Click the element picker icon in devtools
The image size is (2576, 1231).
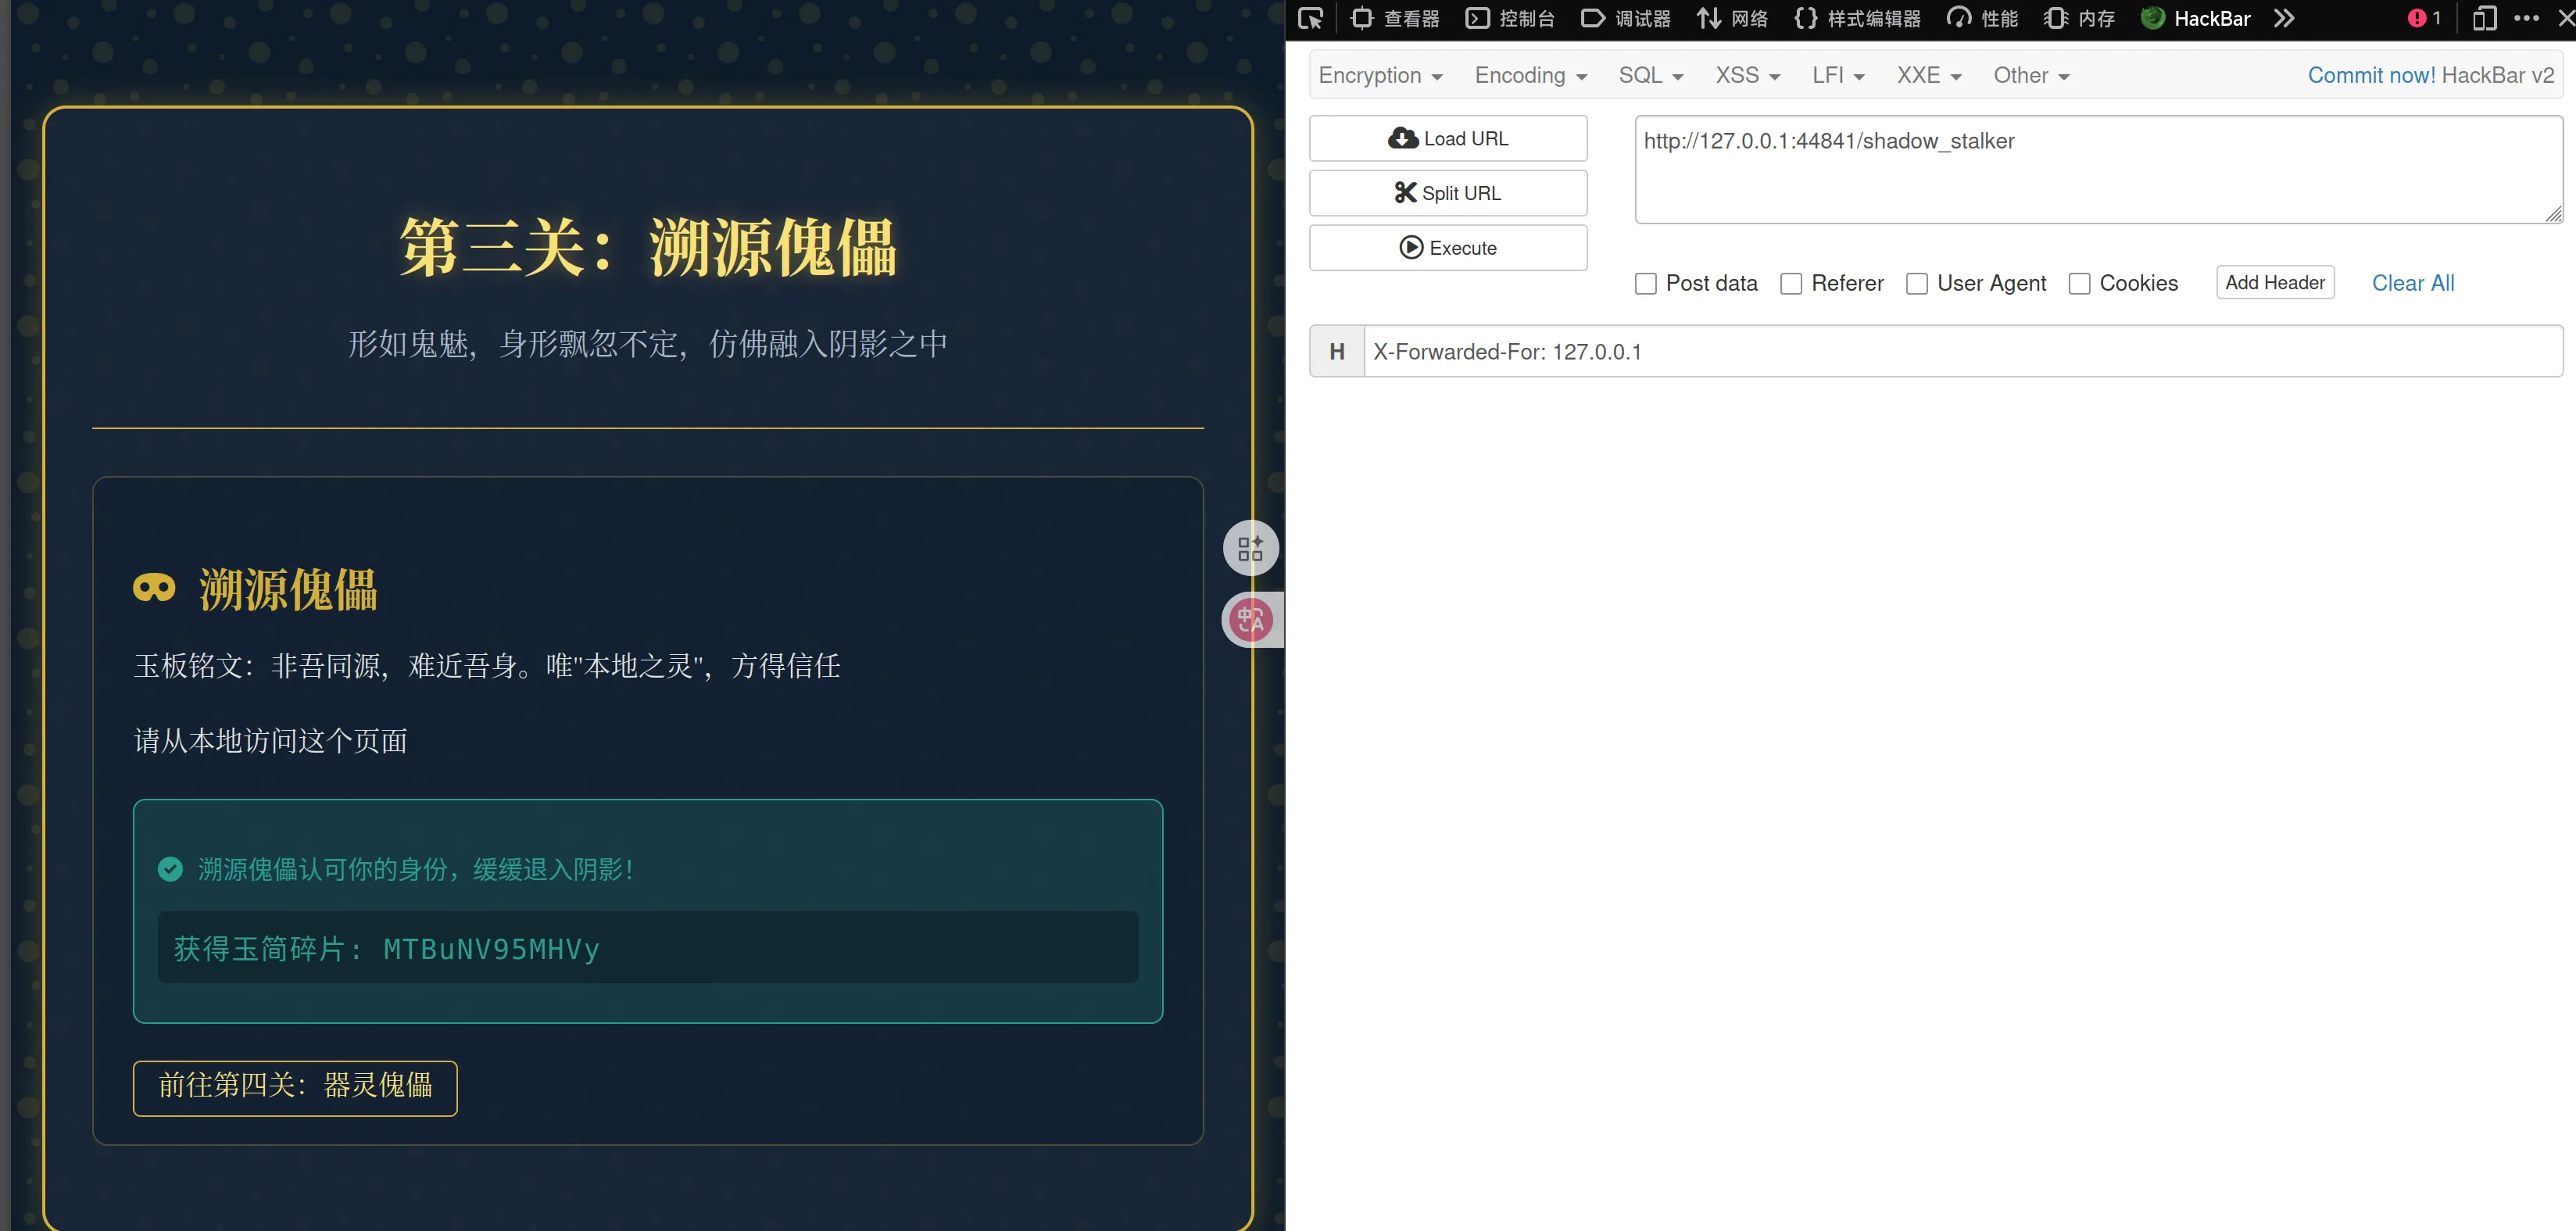(1310, 18)
